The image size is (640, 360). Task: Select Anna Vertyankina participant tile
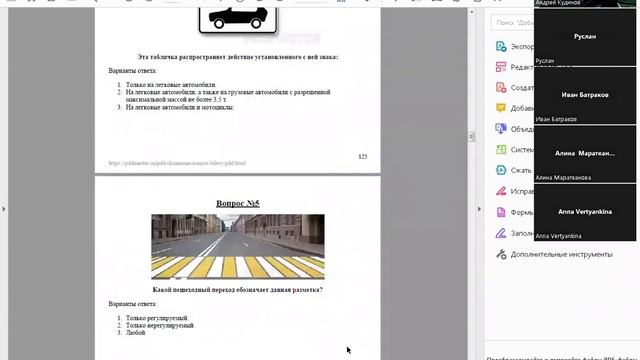(x=584, y=212)
